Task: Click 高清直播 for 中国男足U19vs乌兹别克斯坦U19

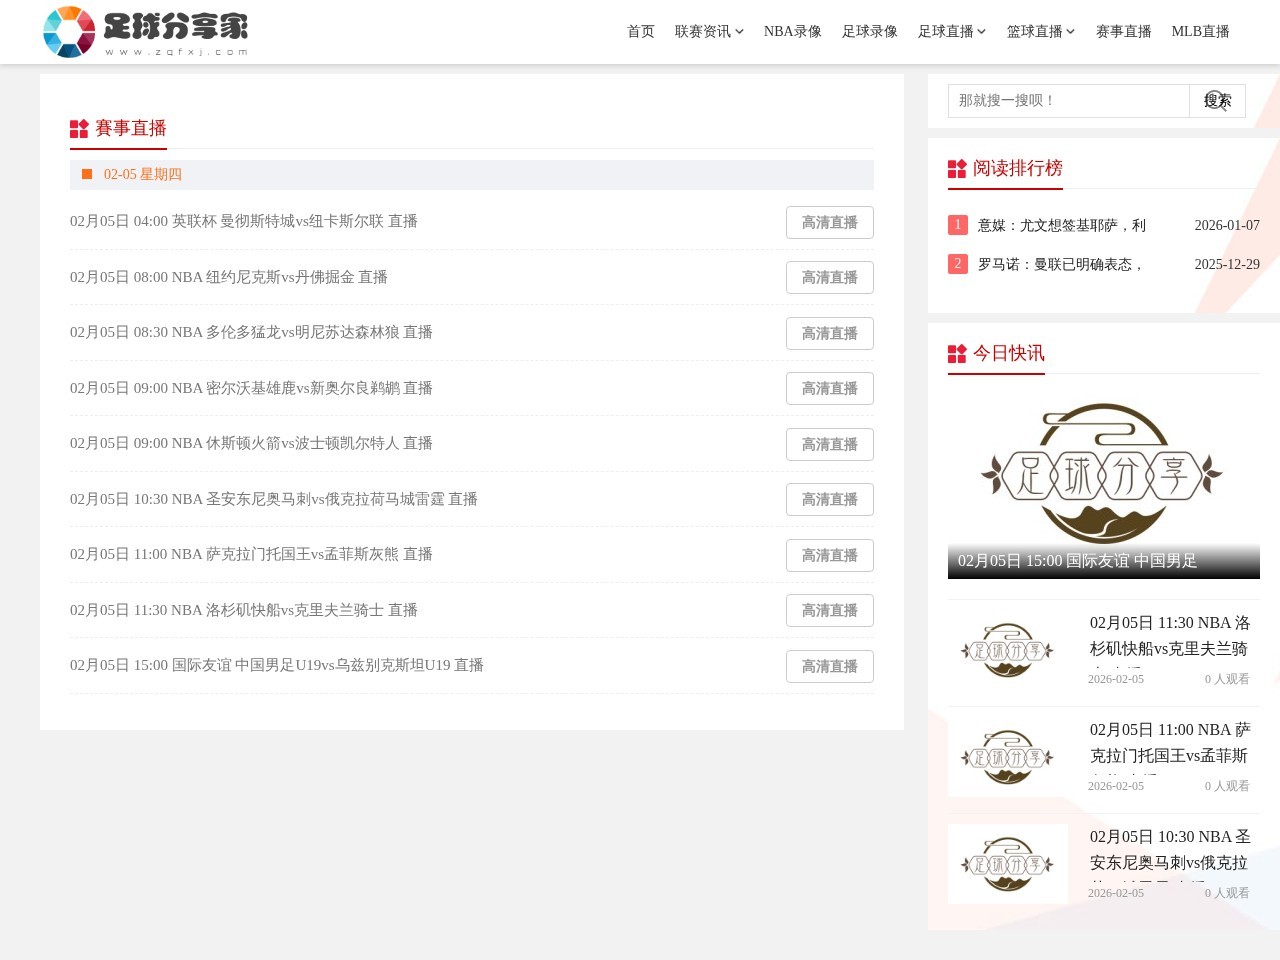Action: pyautogui.click(x=830, y=666)
